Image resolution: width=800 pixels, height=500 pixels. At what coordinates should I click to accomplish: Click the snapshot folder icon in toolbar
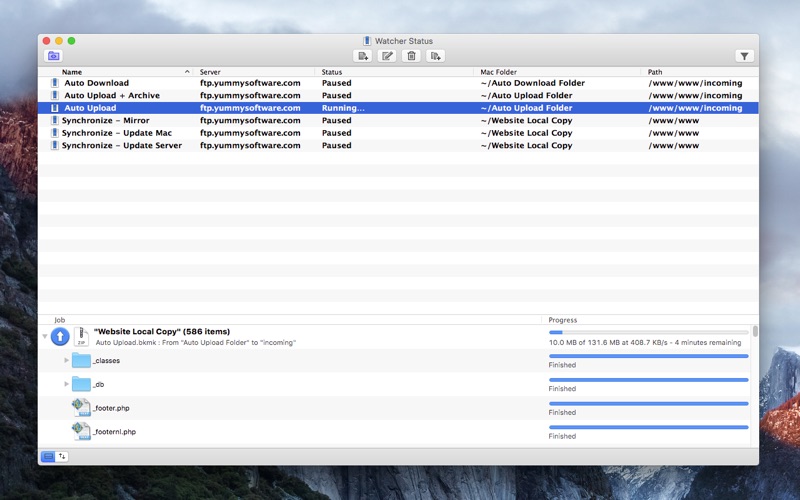[53, 56]
